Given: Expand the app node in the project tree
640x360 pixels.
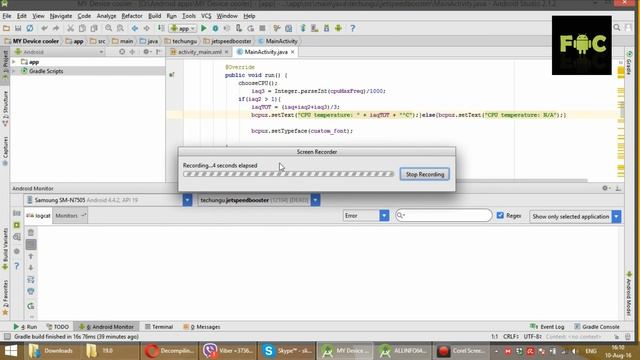Looking at the screenshot, I should coord(14,62).
